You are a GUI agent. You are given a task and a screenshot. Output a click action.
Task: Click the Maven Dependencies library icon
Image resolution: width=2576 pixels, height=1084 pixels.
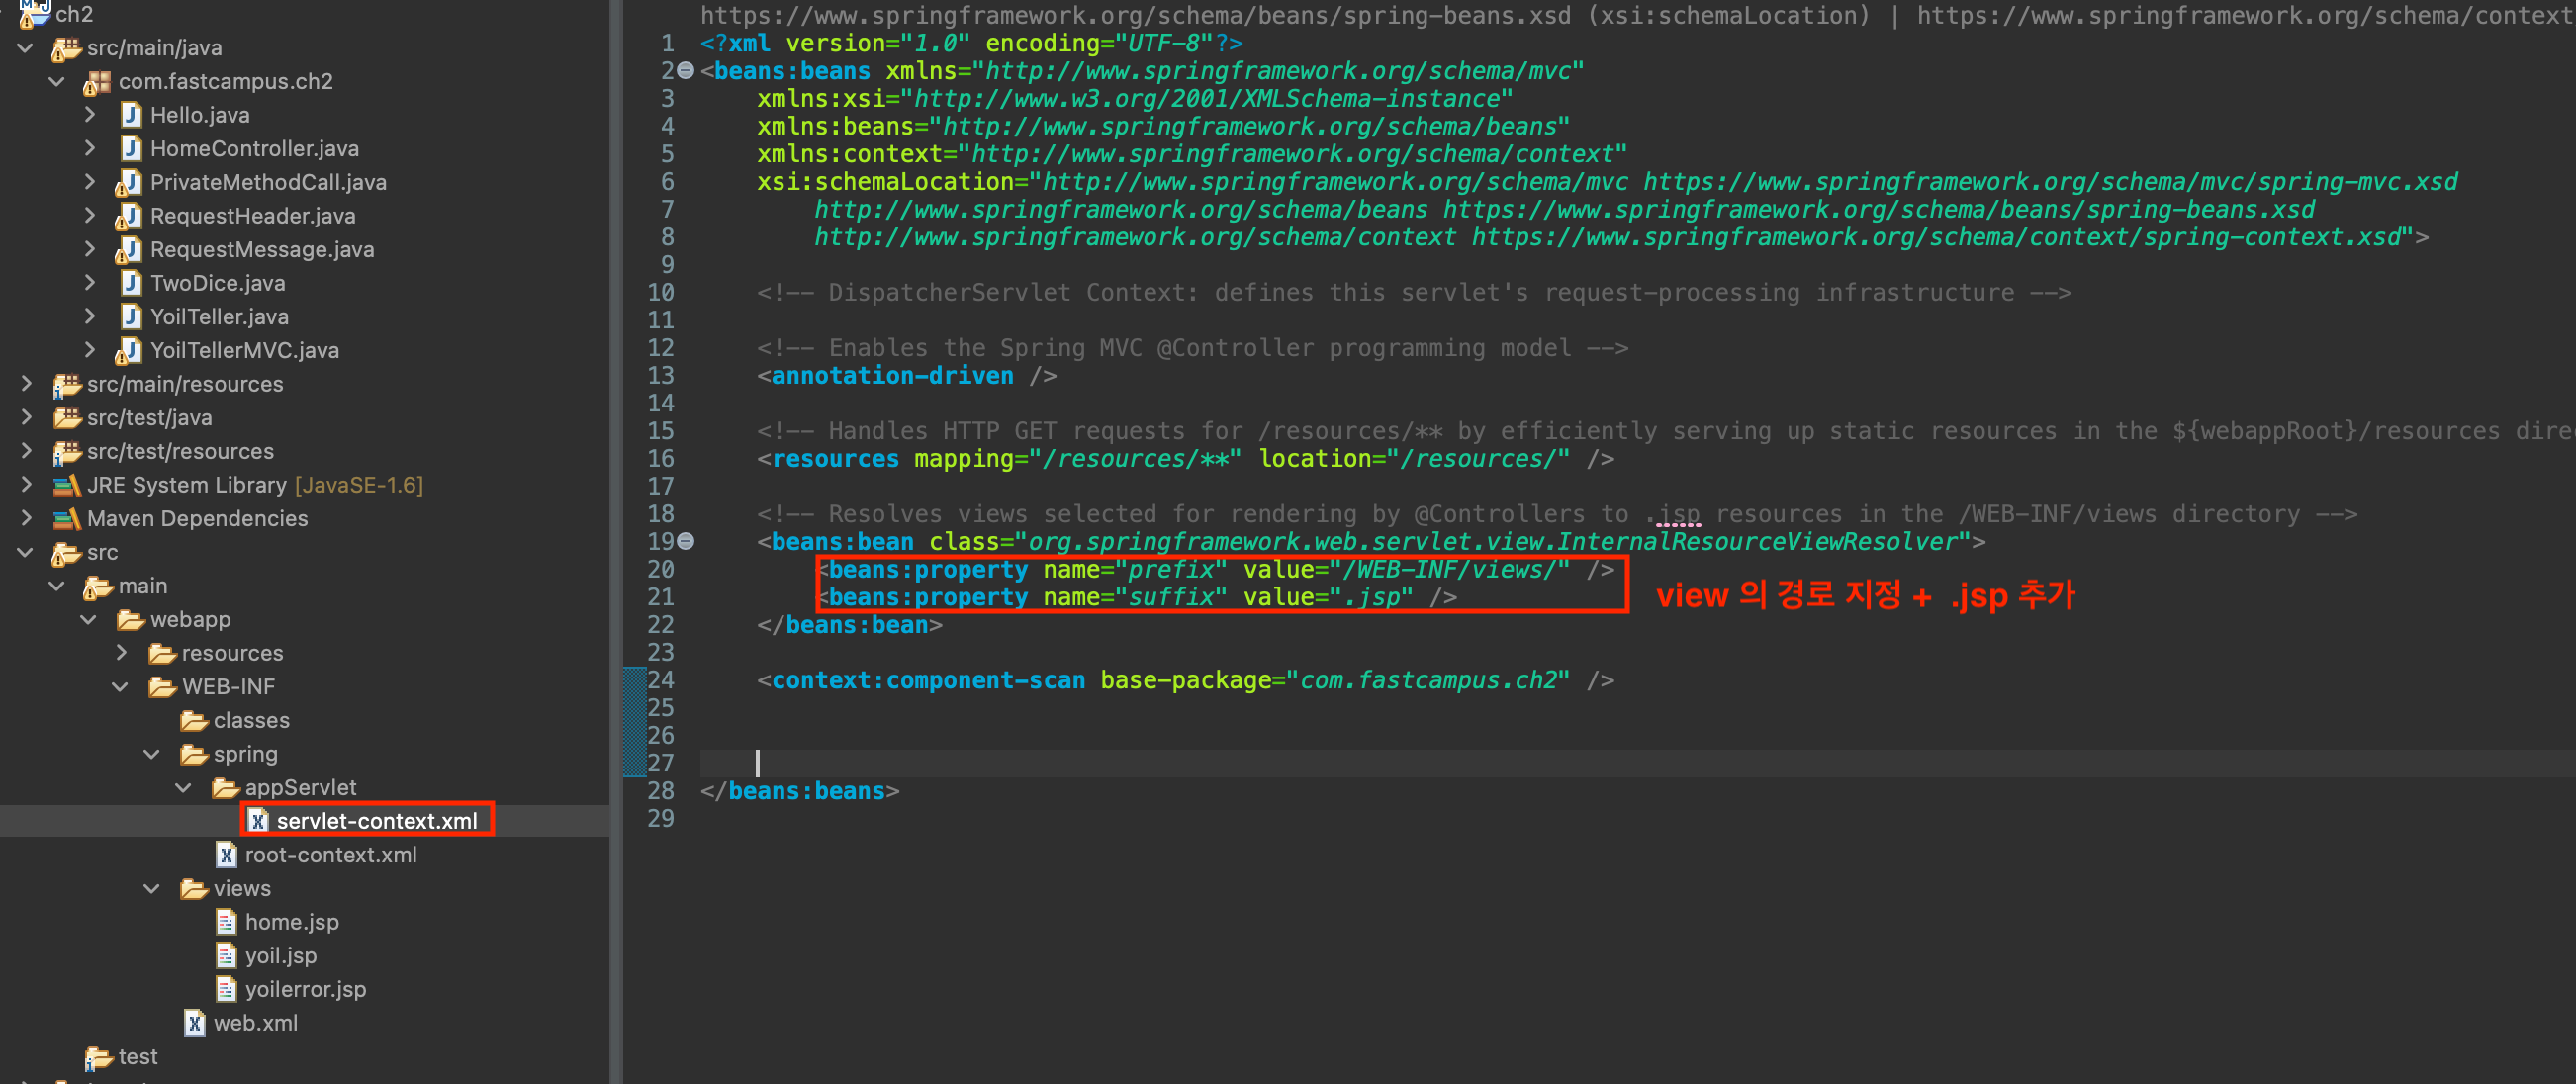pos(67,519)
